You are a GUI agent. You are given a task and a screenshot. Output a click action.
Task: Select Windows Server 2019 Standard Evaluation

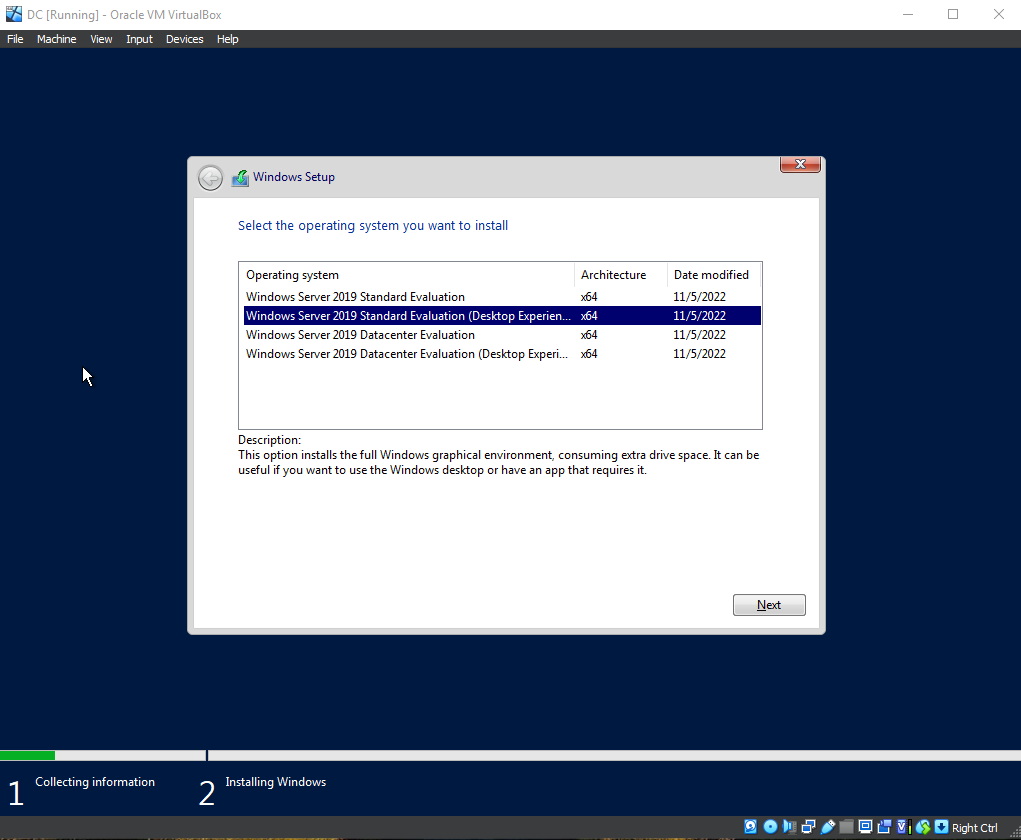502,297
